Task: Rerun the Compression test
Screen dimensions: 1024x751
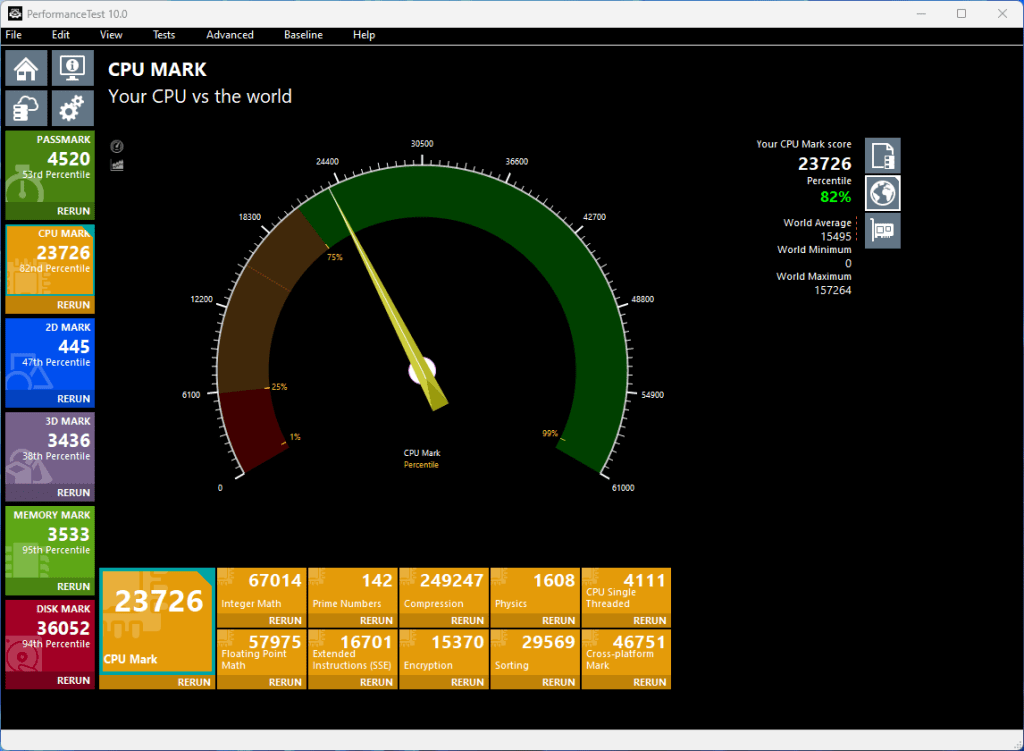Action: pyautogui.click(x=444, y=620)
